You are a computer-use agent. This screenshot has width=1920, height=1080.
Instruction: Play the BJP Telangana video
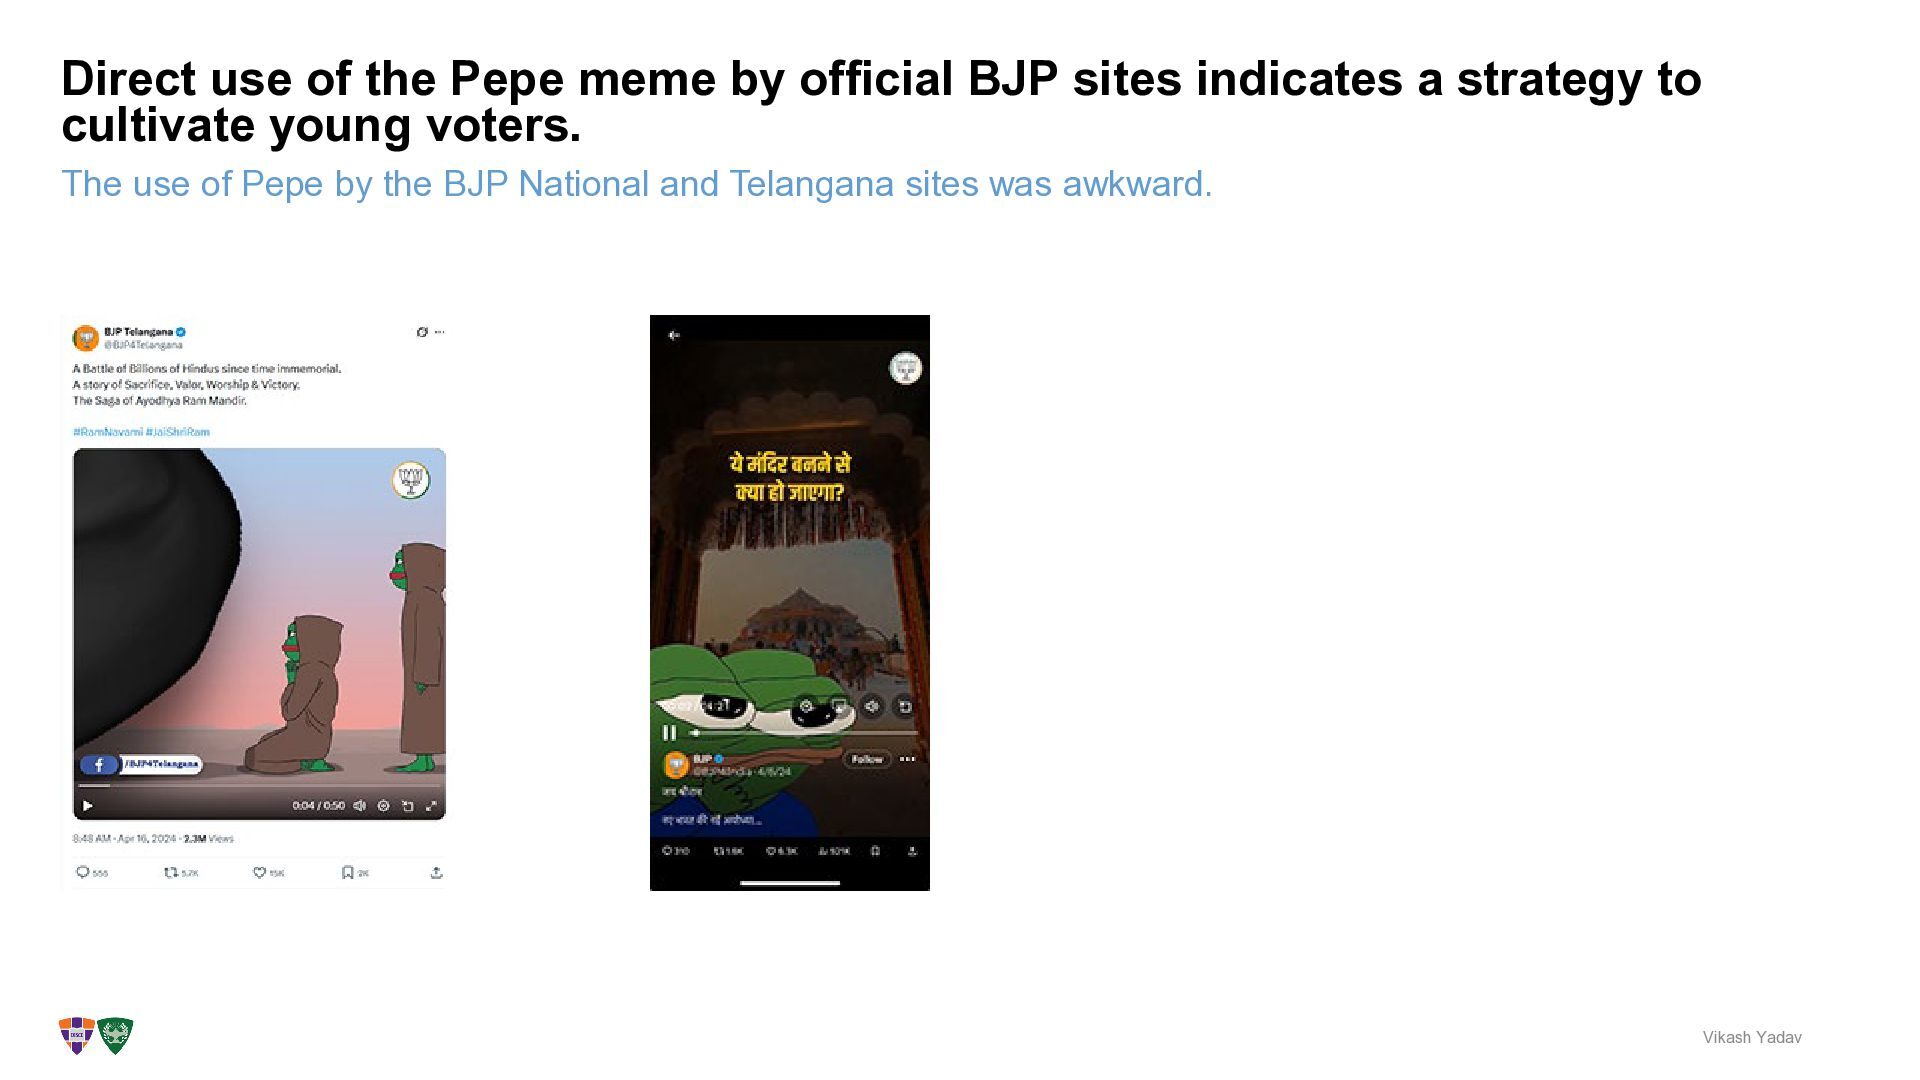point(88,805)
